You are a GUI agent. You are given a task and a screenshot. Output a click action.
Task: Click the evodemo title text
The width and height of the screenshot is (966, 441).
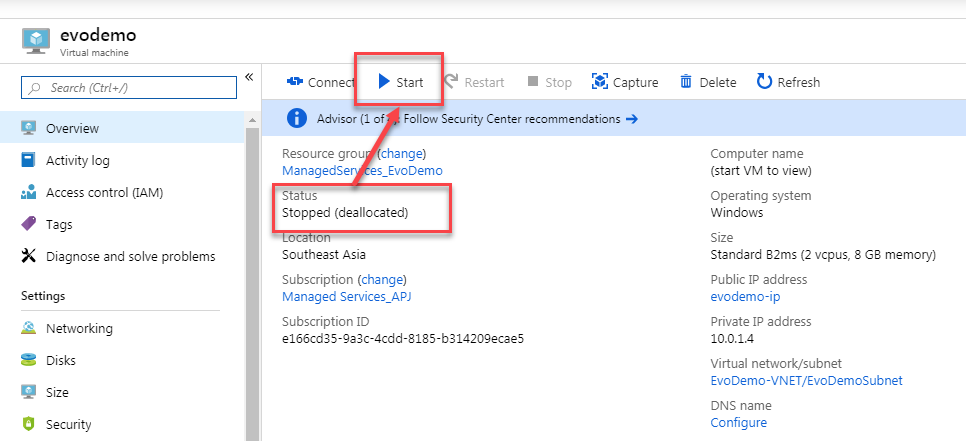98,35
